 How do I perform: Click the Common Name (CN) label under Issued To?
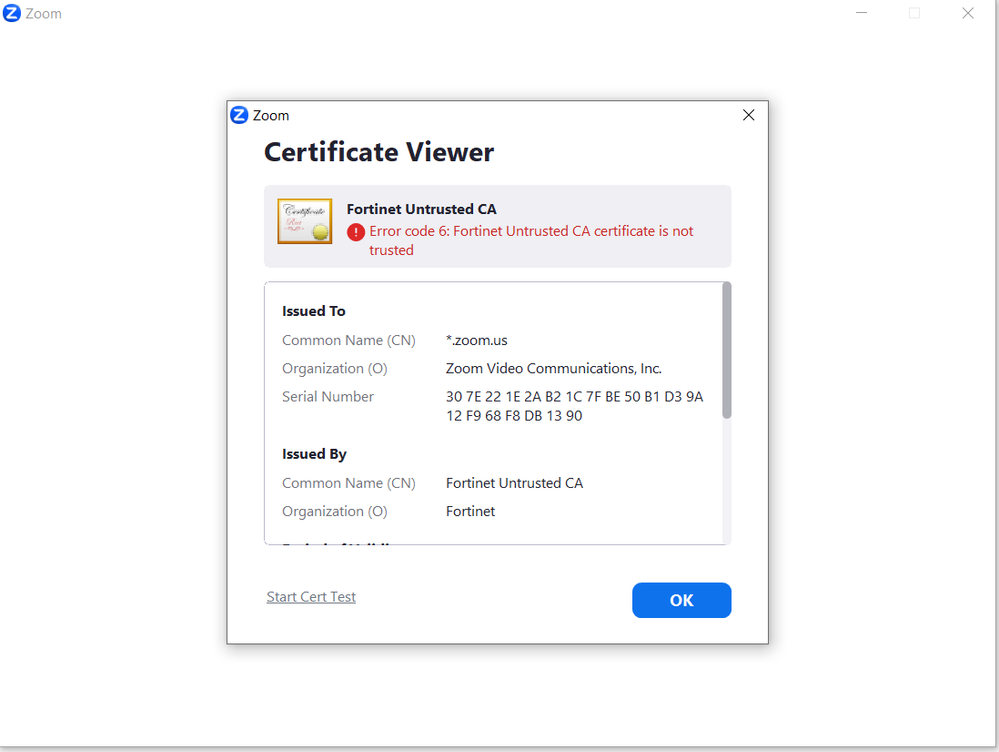349,340
